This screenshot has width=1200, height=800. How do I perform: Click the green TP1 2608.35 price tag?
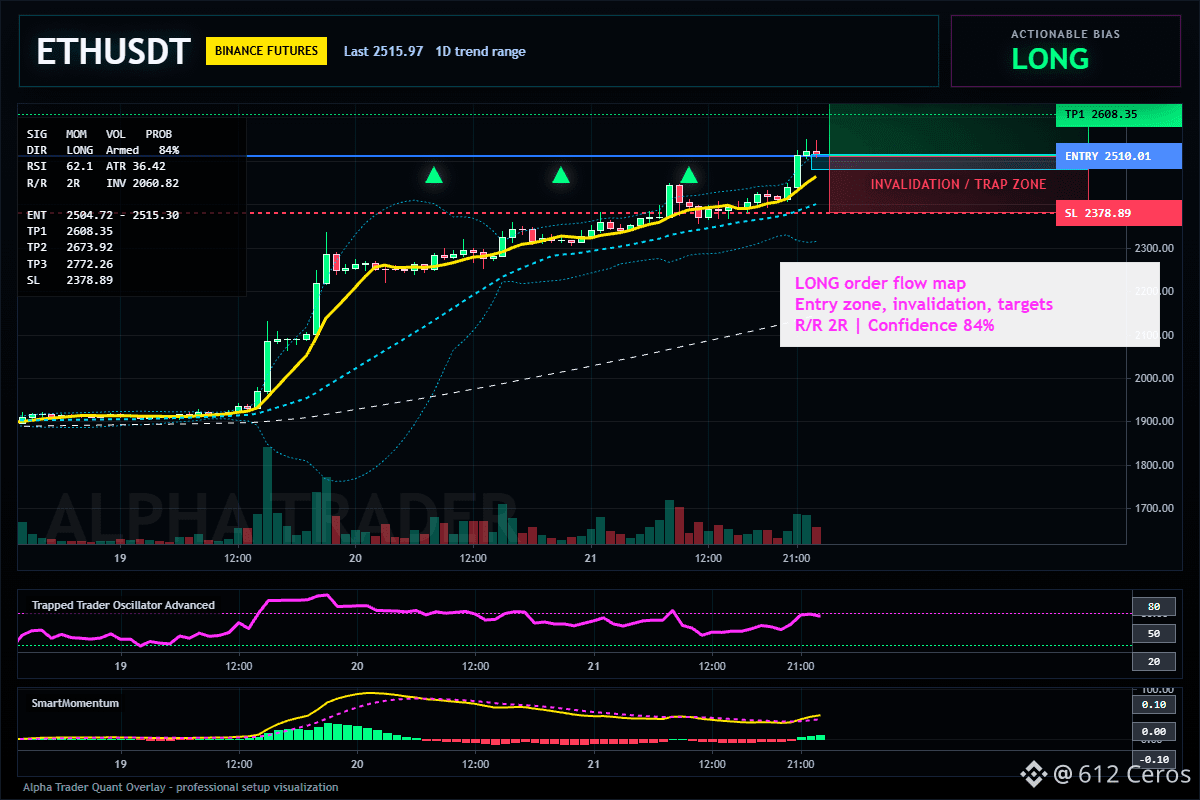coord(1118,115)
